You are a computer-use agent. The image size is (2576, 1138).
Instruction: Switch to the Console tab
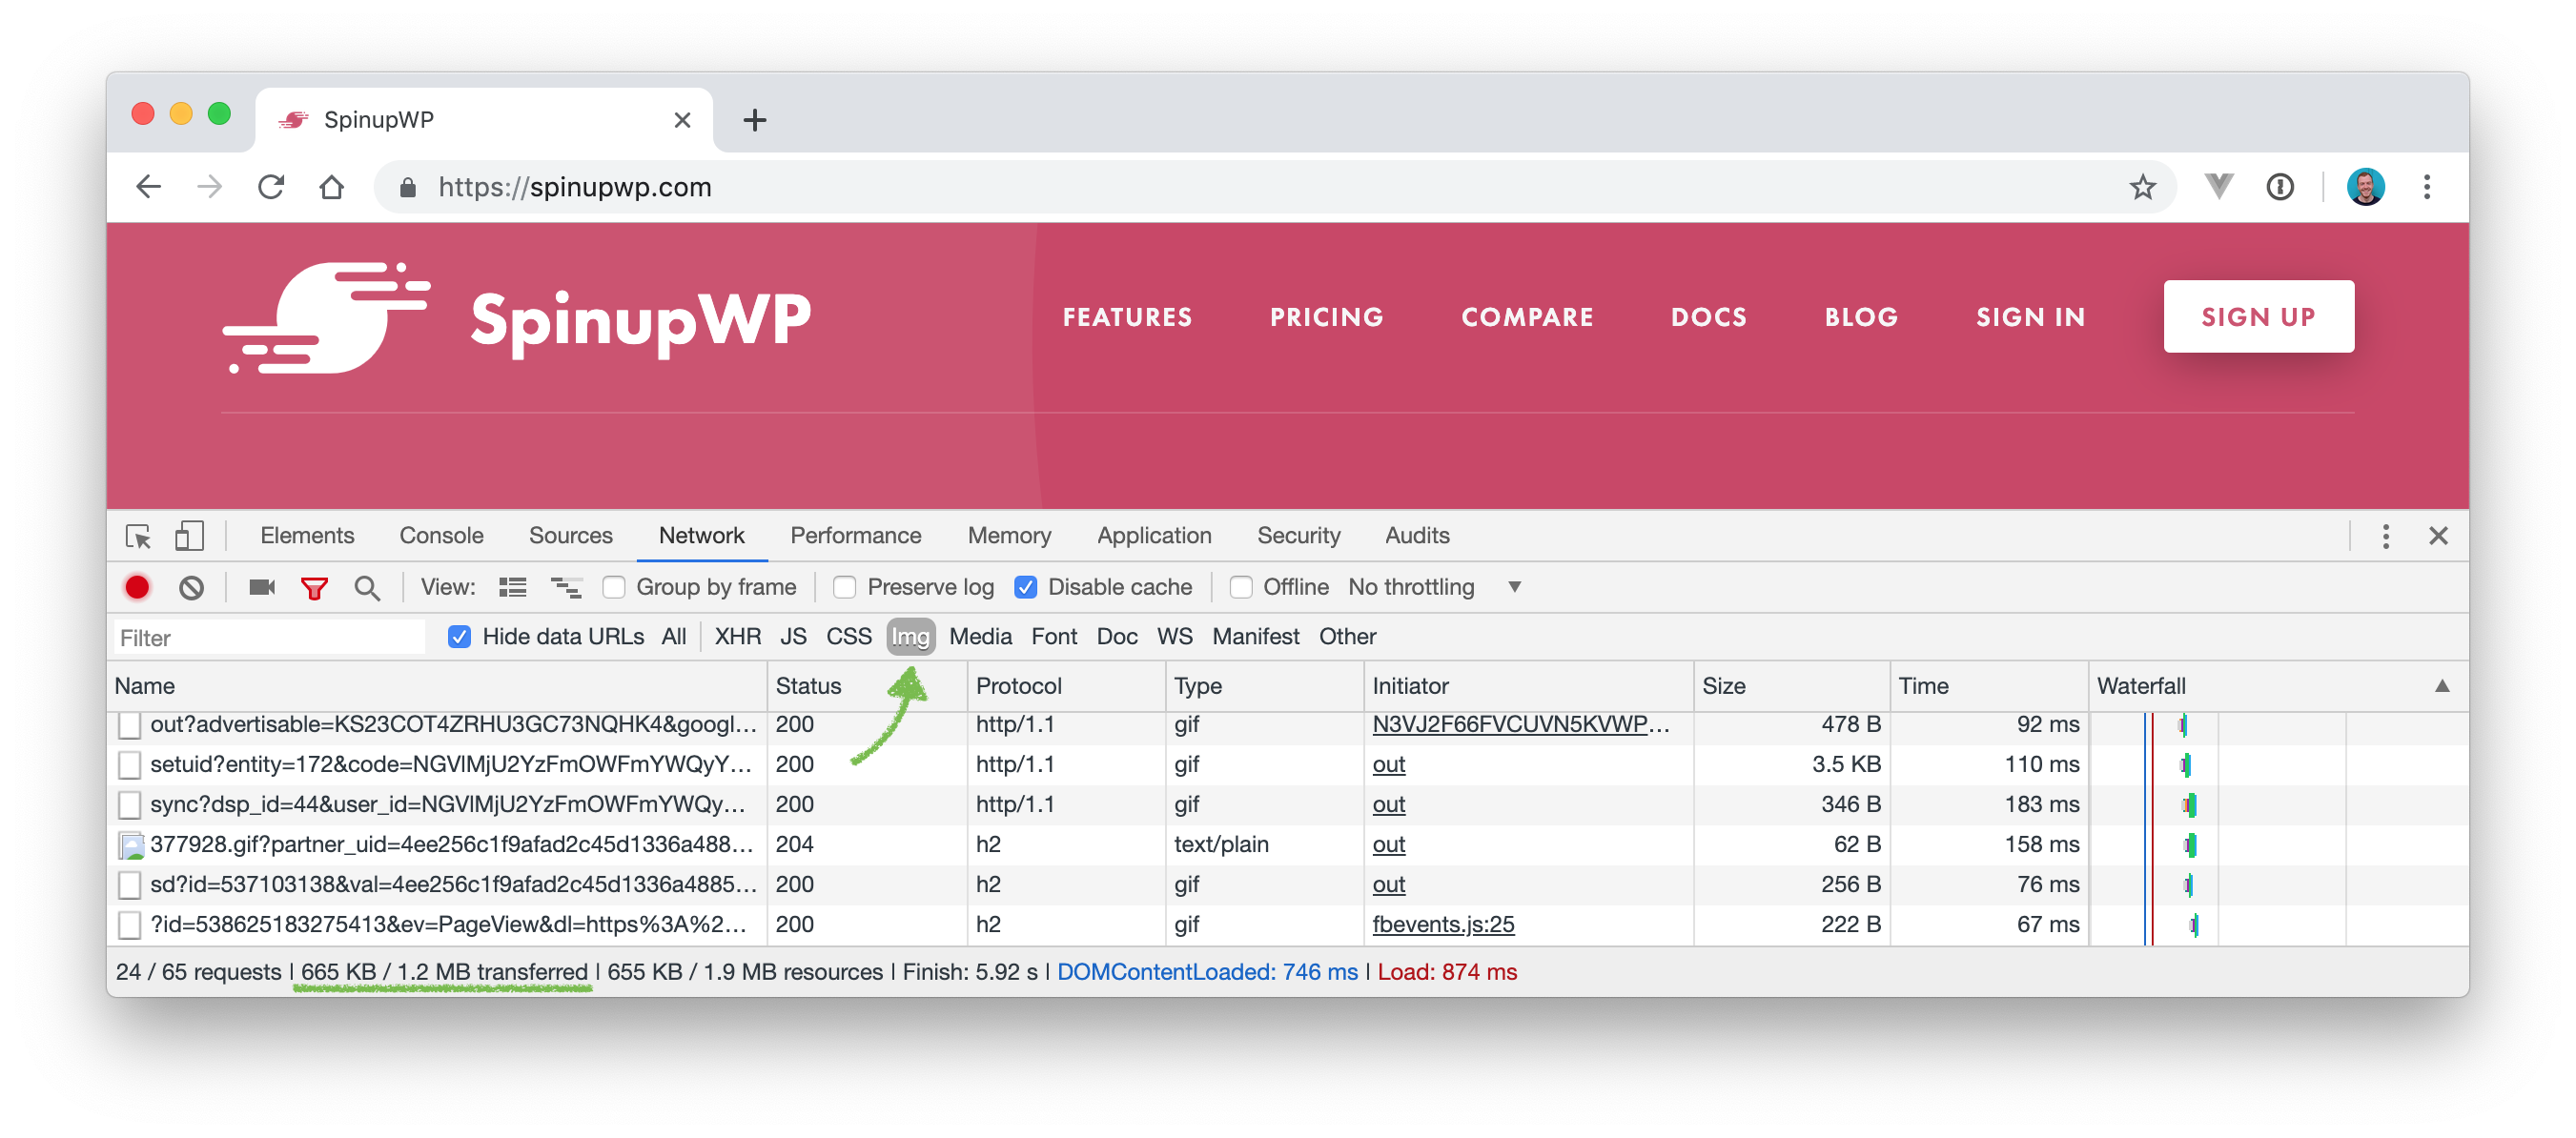point(440,535)
